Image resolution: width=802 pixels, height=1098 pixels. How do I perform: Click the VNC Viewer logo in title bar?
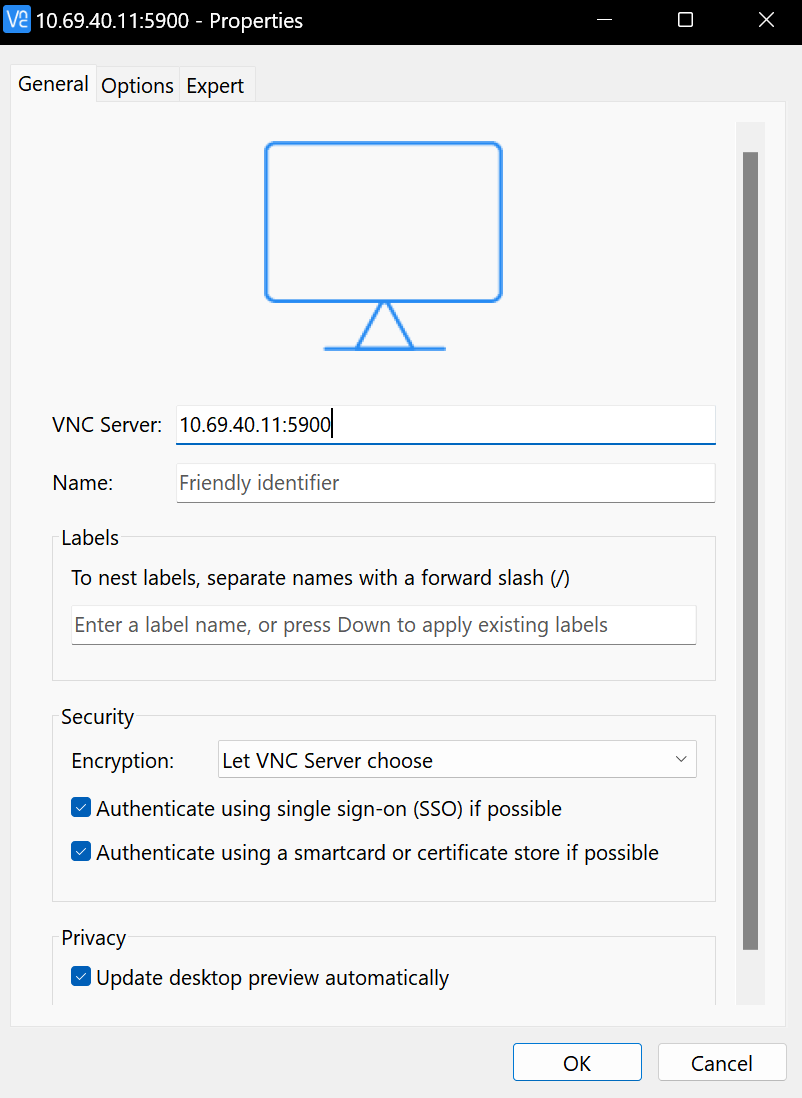17,20
